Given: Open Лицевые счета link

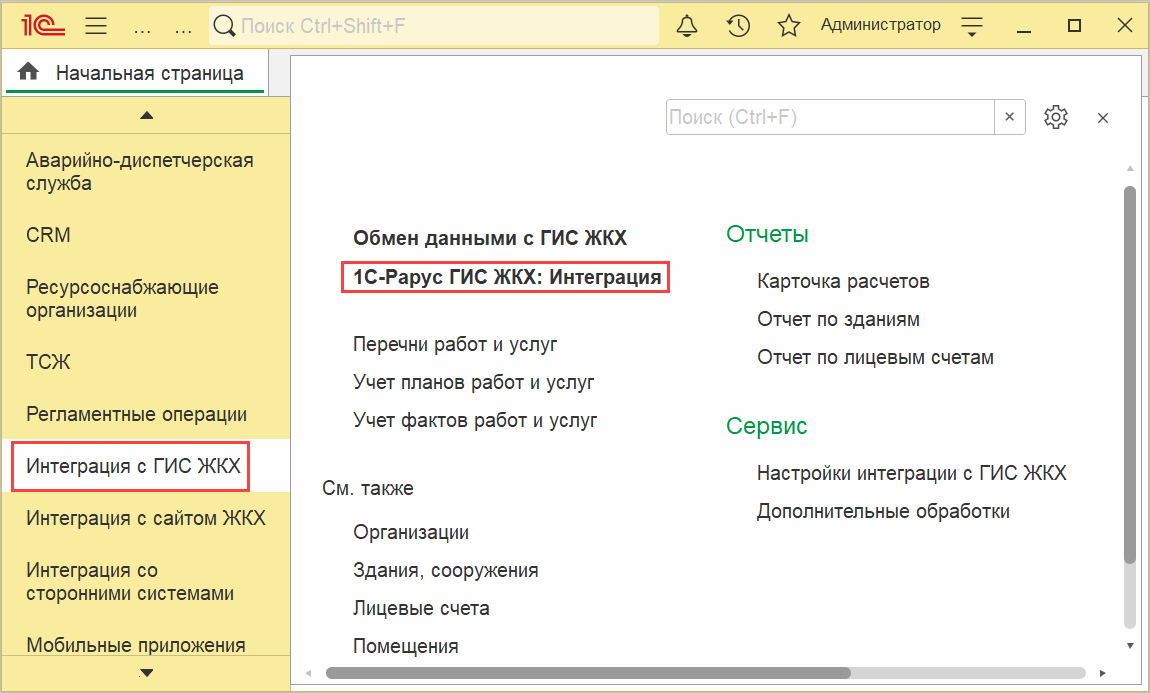Looking at the screenshot, I should (421, 608).
